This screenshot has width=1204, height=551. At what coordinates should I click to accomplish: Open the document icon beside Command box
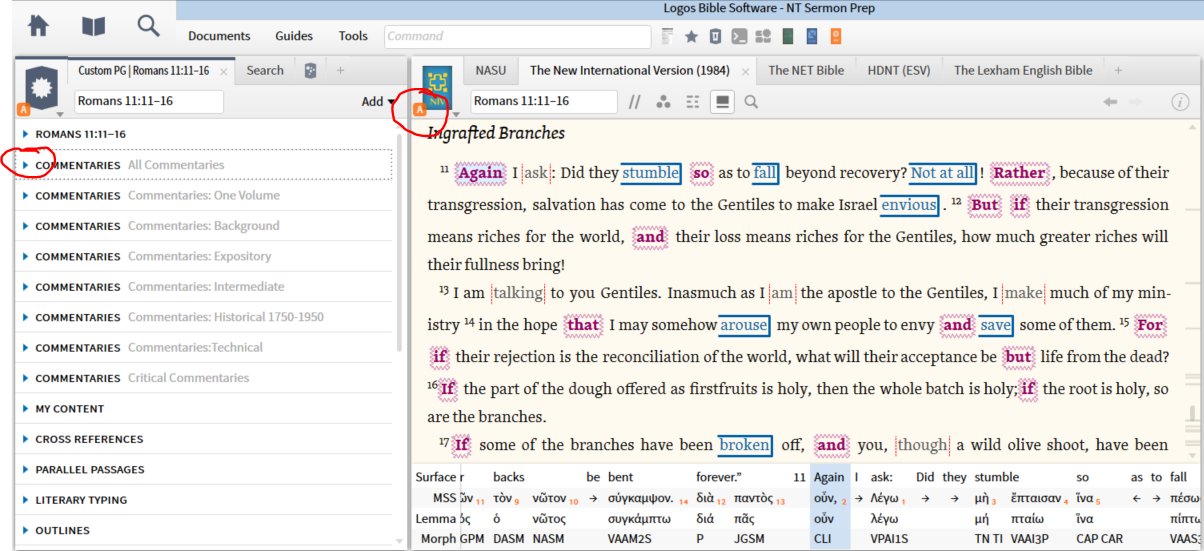pos(667,37)
